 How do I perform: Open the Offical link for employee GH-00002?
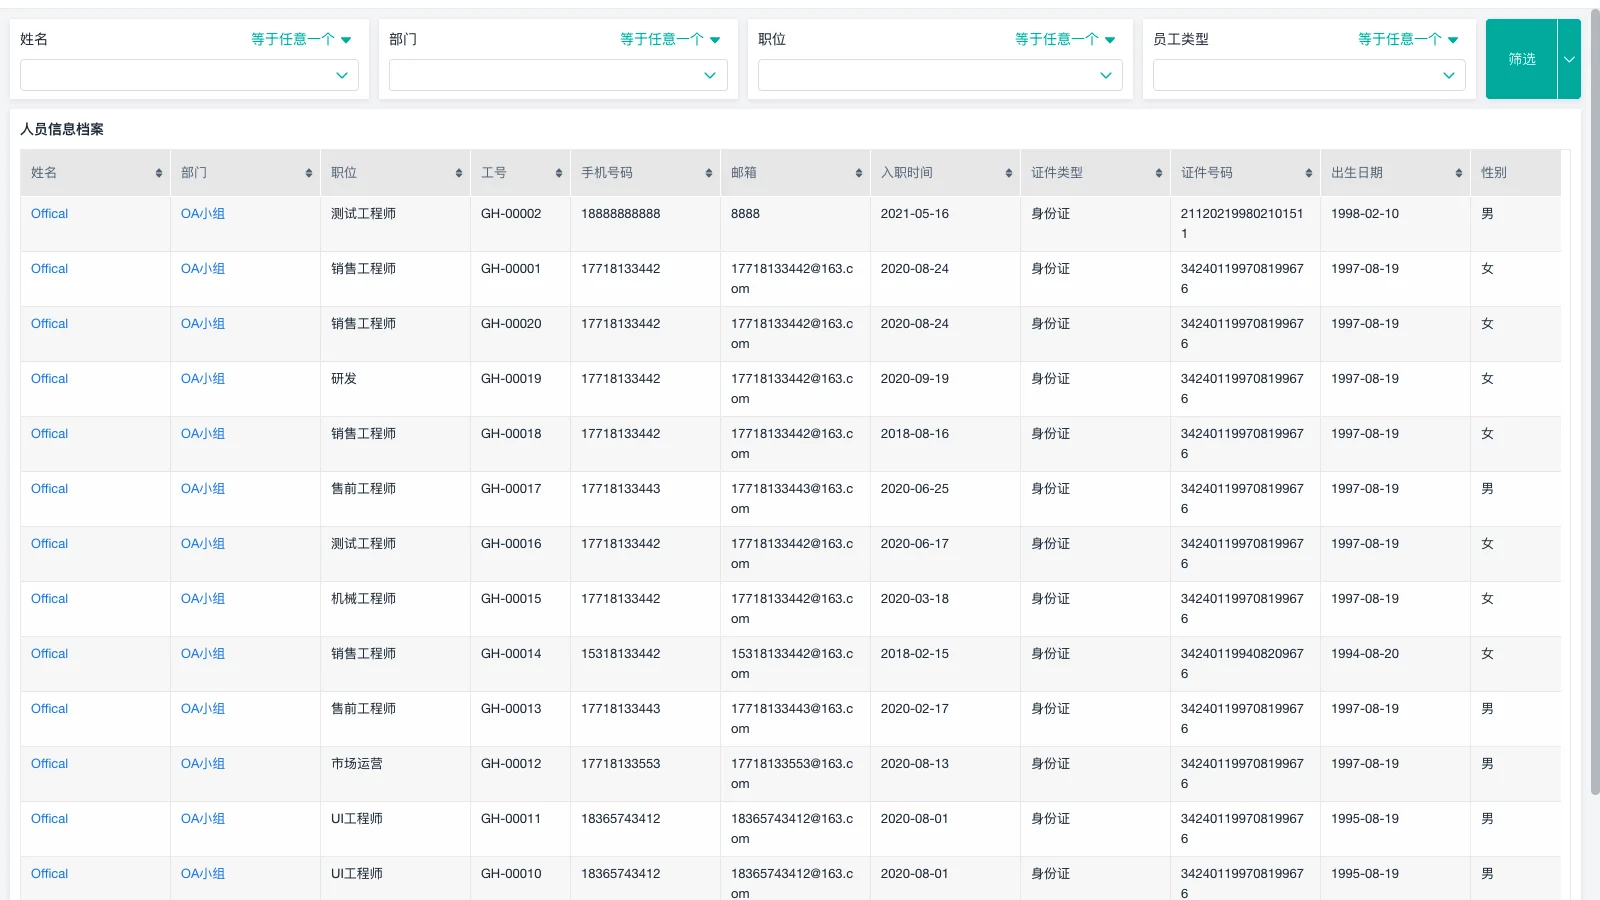tap(48, 213)
